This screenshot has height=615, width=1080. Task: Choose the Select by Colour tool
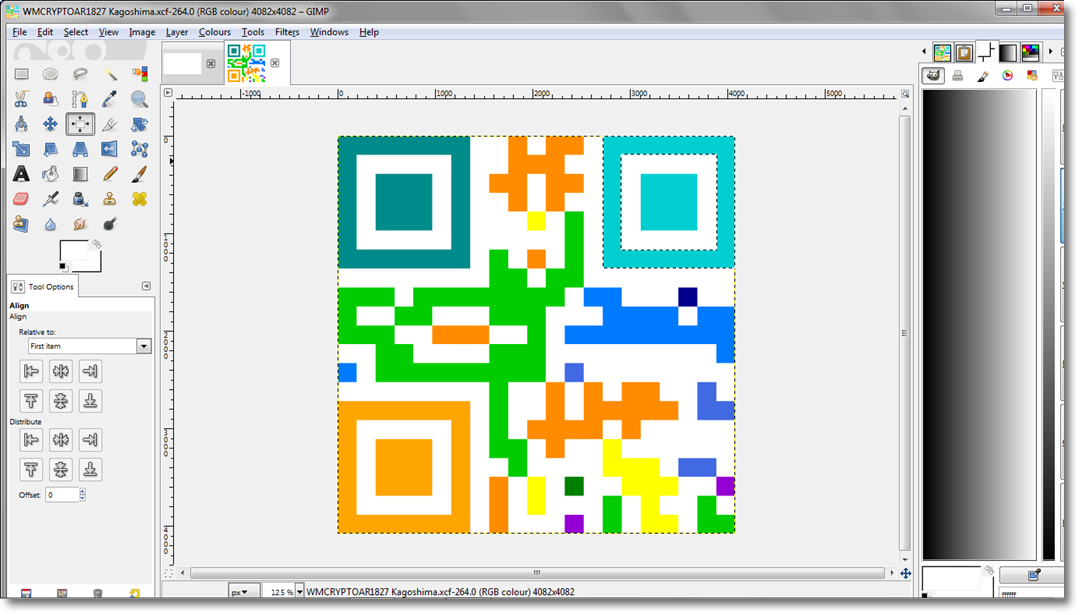139,74
